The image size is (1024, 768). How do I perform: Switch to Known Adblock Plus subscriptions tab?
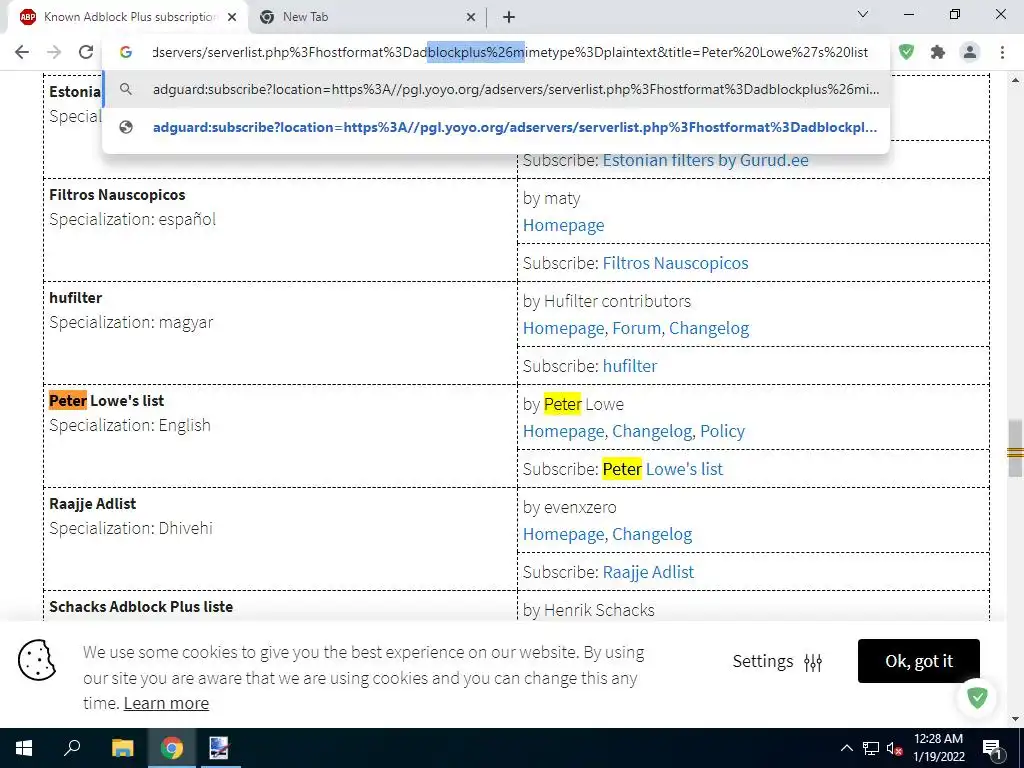[127, 18]
